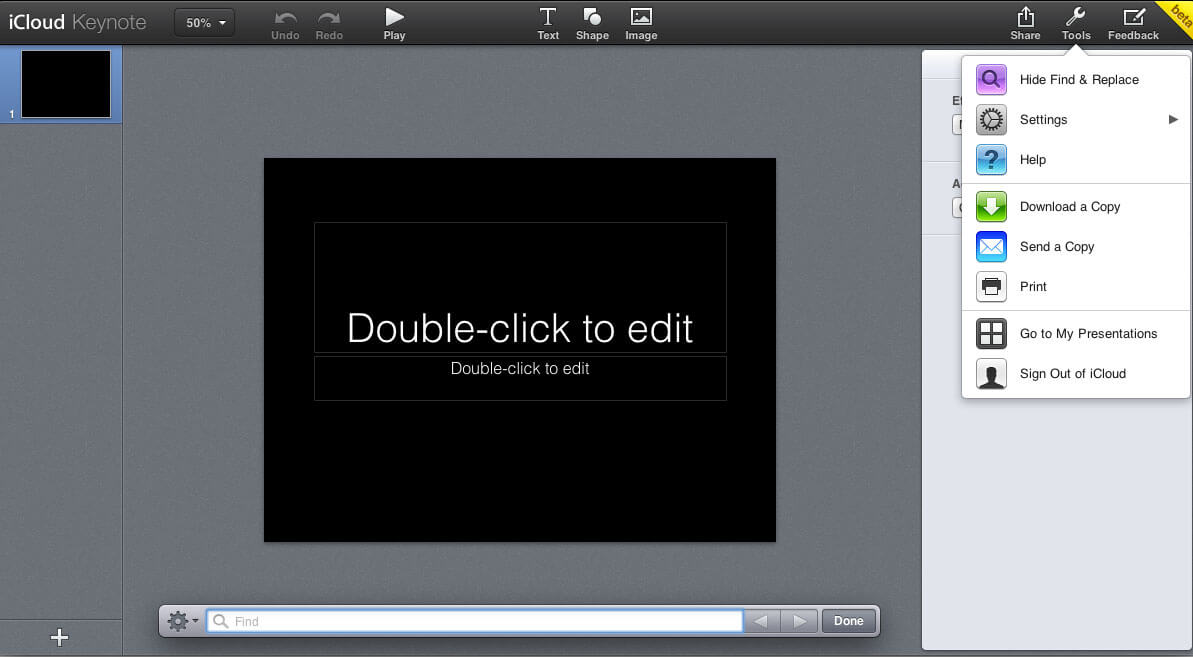
Task: Click the Tools wrench icon
Action: point(1076,17)
